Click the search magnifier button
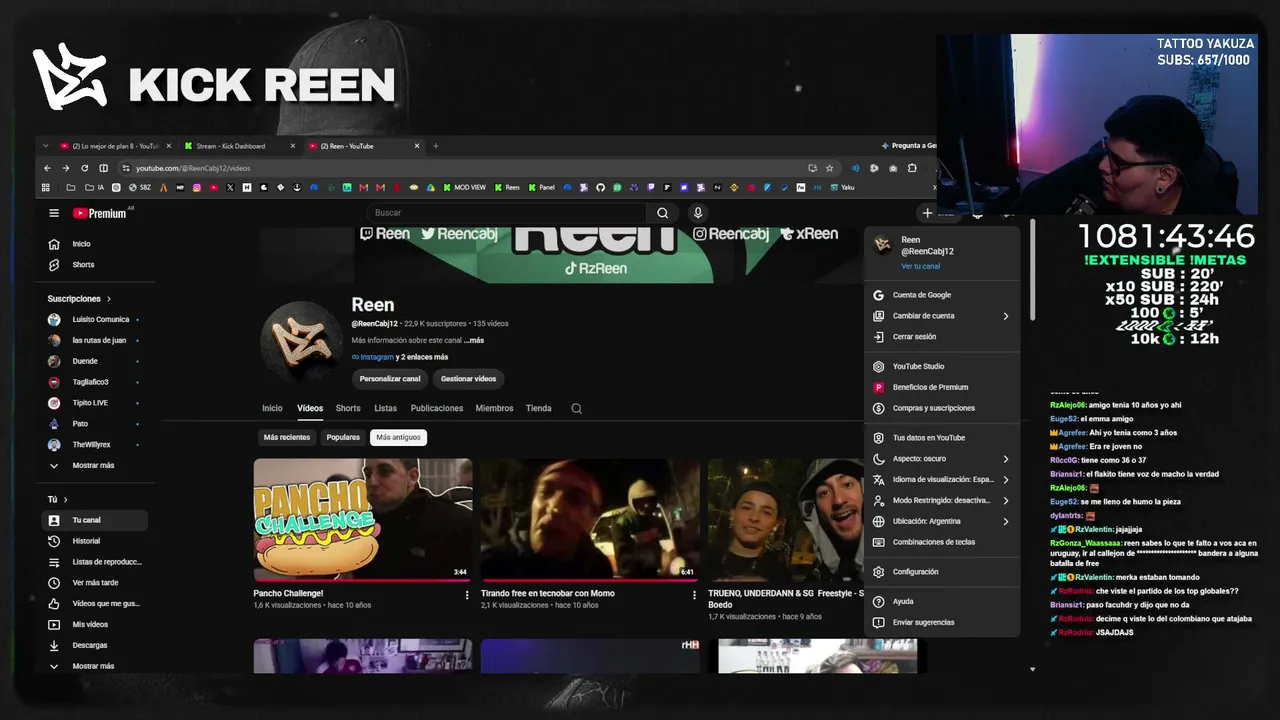The image size is (1280, 720). pos(662,213)
